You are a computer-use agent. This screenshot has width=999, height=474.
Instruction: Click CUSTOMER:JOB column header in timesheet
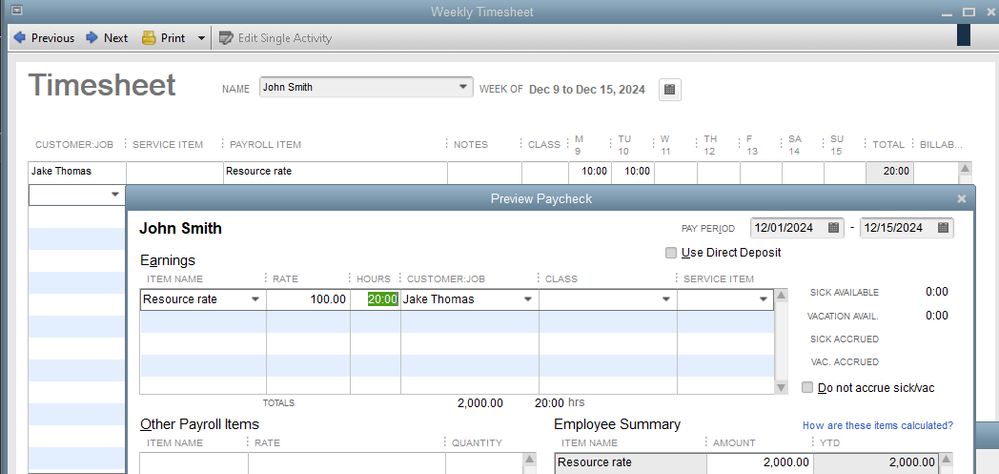coord(74,145)
